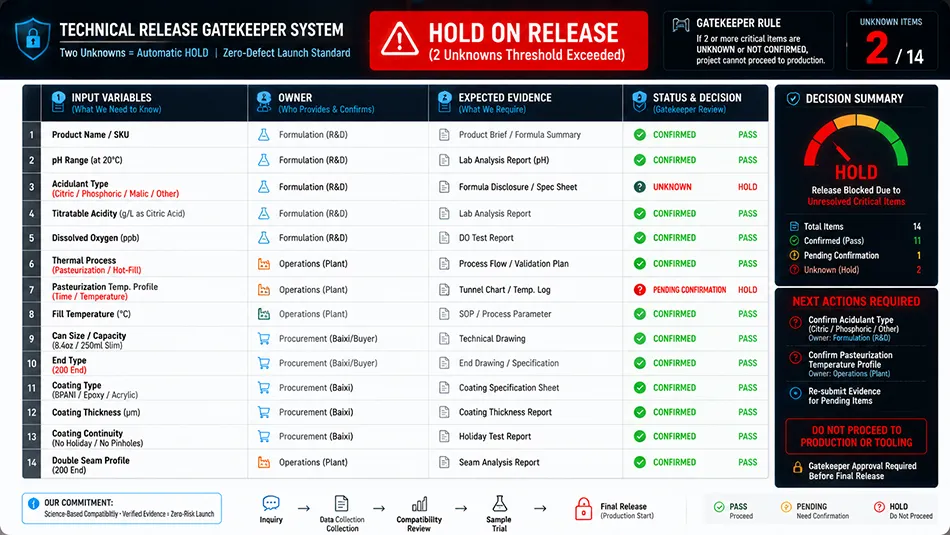Viewport: 950px width, 535px height.
Task: Click "Confirmed (Pass)" row in Decision Summary
Action: click(856, 241)
